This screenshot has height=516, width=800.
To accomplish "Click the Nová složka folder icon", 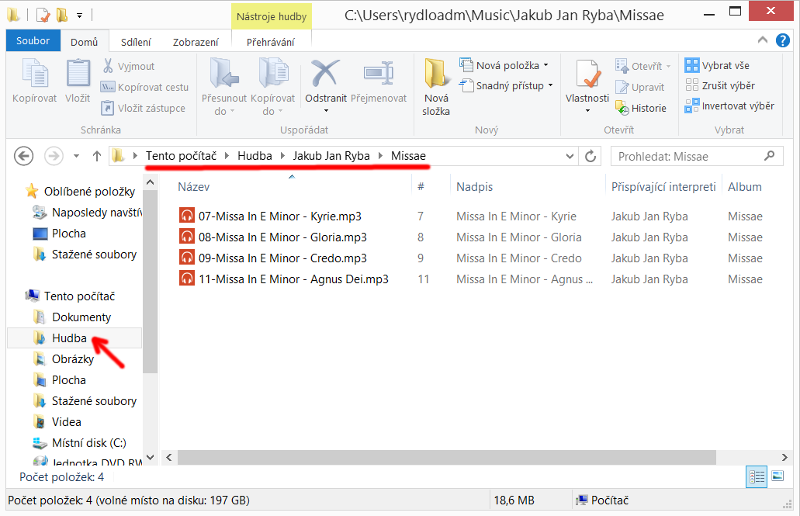I will point(436,76).
